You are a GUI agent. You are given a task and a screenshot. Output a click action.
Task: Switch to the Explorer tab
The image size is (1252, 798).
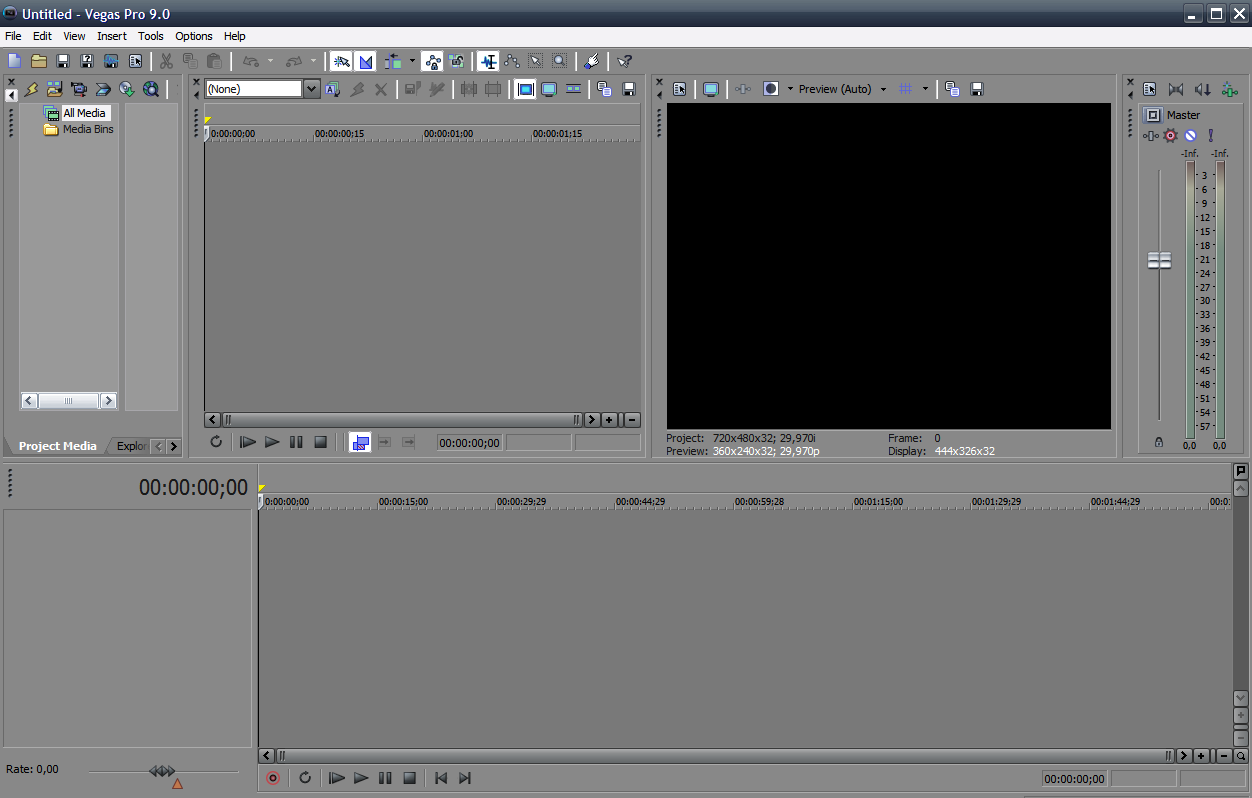tap(131, 446)
